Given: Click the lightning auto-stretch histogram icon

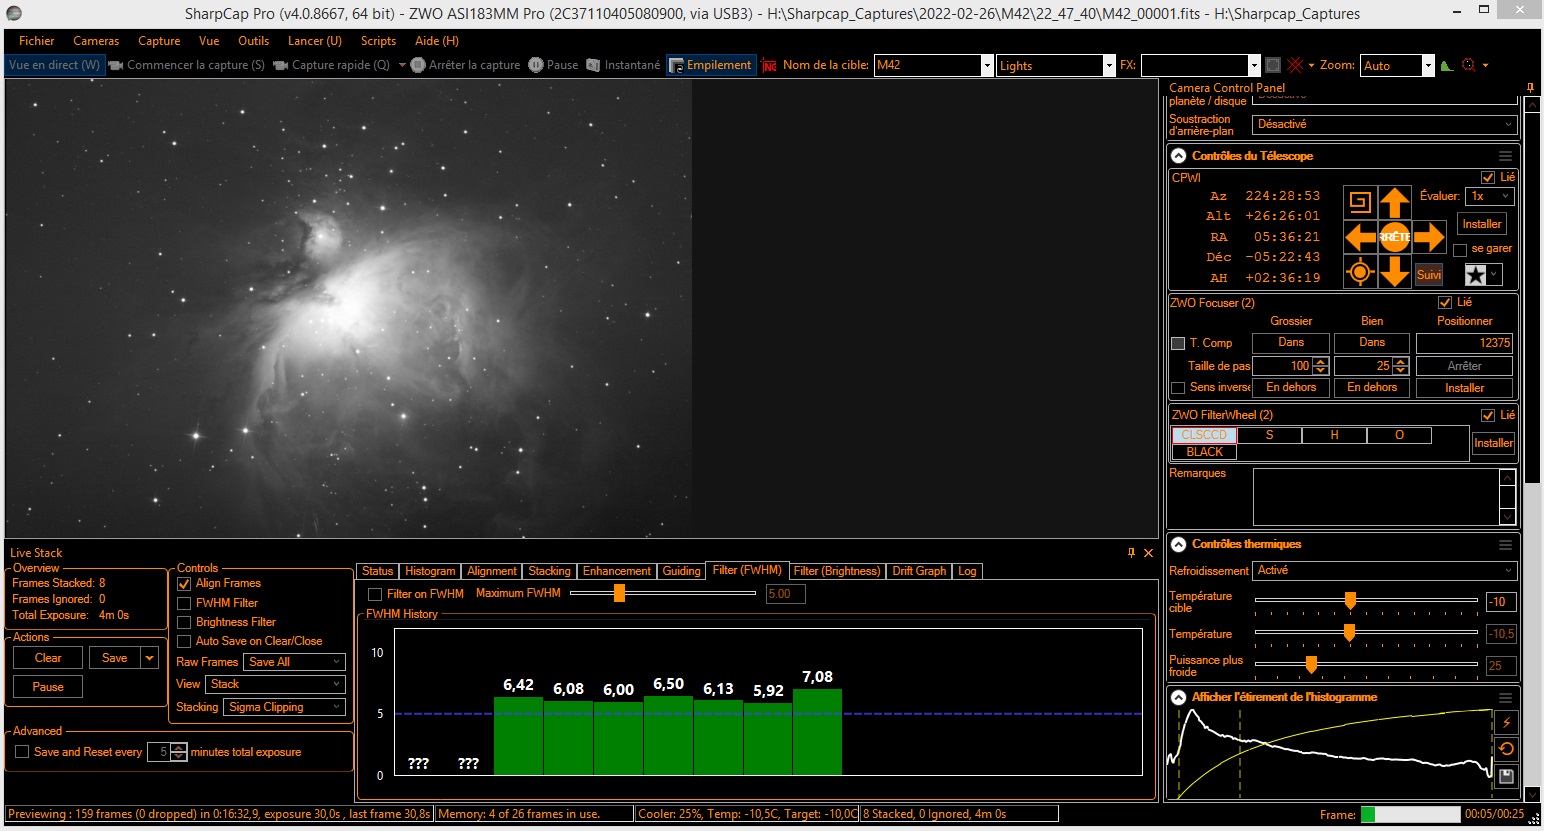Looking at the screenshot, I should [x=1506, y=722].
